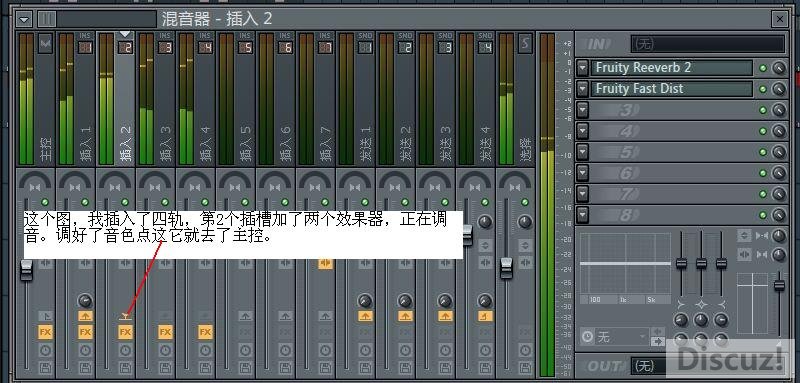Click the send-to-master arrow icon on 发送 1
The image size is (800, 383).
365,316
